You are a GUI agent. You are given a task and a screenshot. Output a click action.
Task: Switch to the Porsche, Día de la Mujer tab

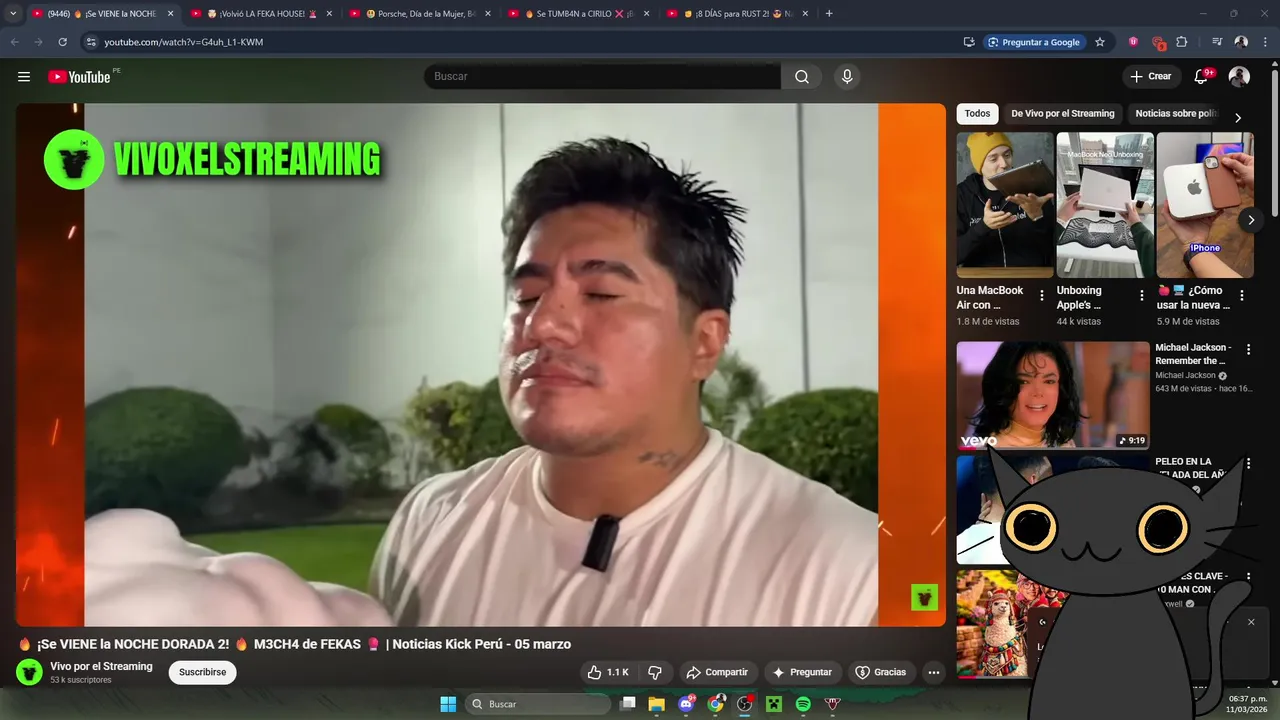(419, 14)
